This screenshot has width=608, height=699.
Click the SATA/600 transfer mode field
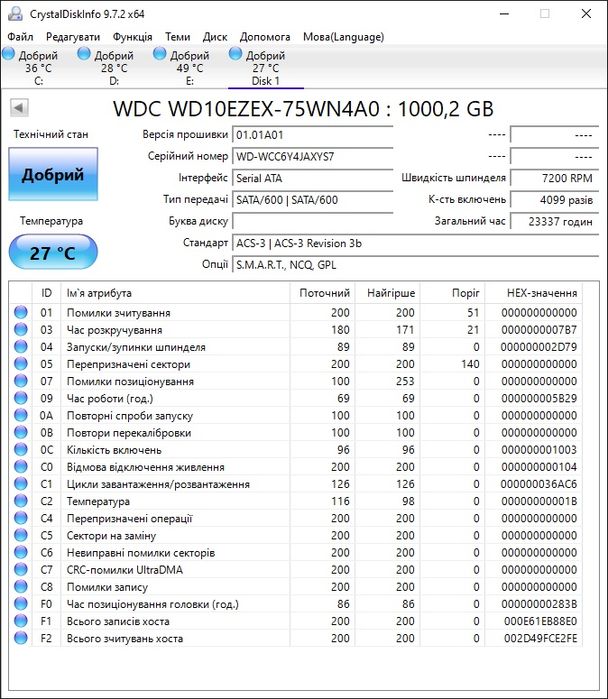pyautogui.click(x=312, y=200)
